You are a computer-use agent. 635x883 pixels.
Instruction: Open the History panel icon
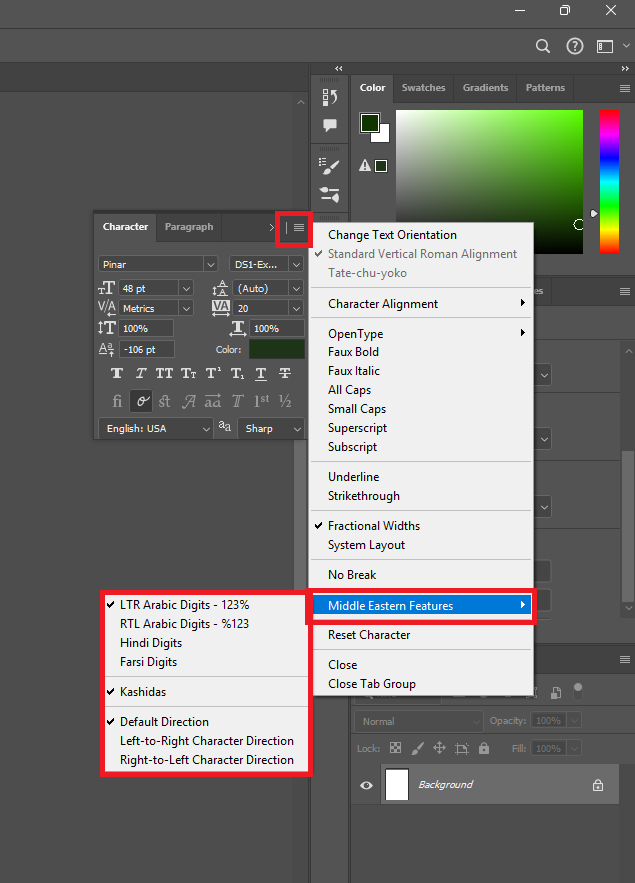click(329, 96)
